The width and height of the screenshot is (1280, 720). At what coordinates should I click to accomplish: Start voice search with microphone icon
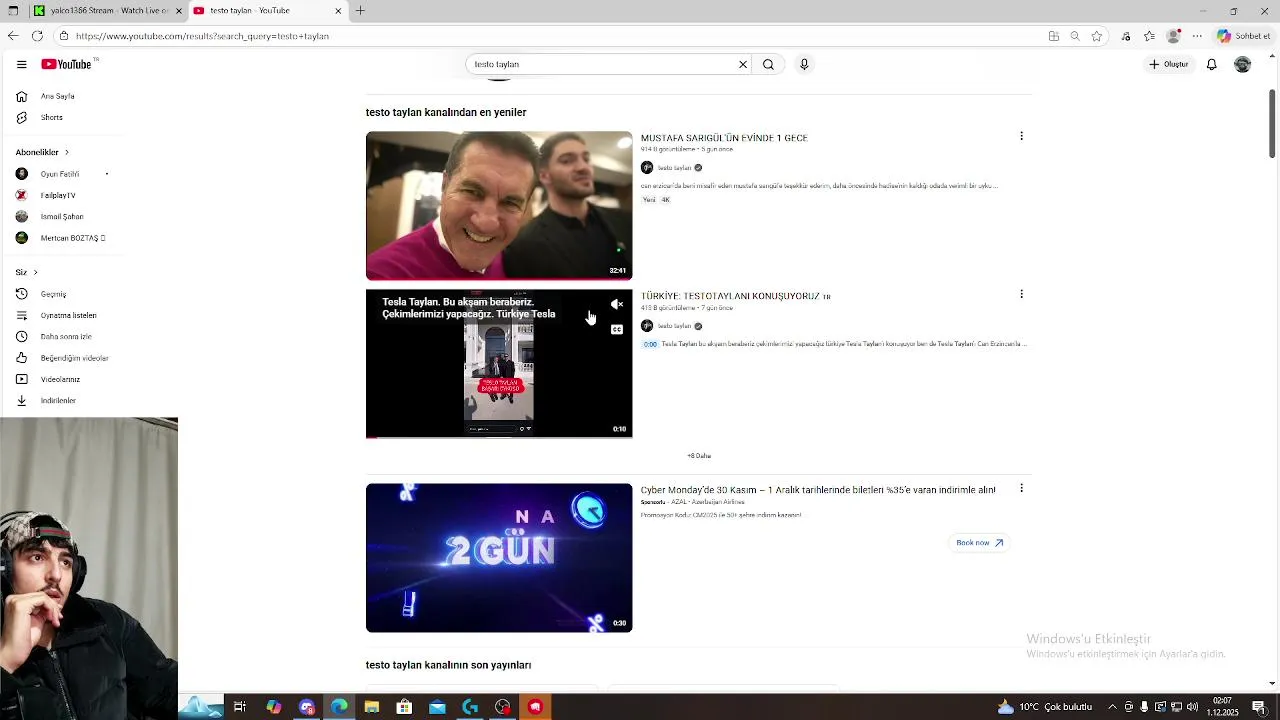(x=804, y=64)
